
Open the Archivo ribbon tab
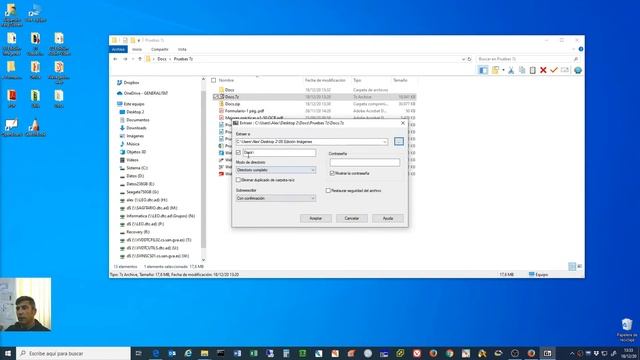[x=118, y=49]
